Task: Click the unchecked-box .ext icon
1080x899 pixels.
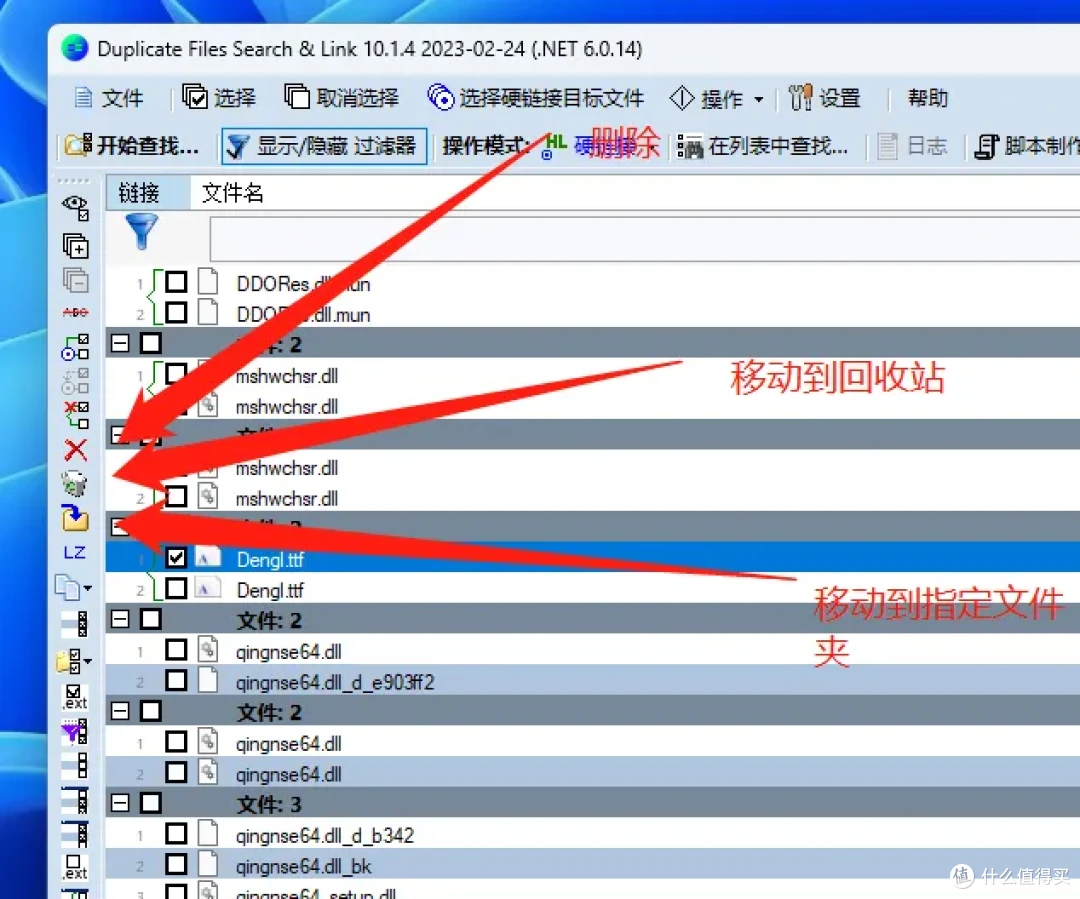Action: pos(74,867)
